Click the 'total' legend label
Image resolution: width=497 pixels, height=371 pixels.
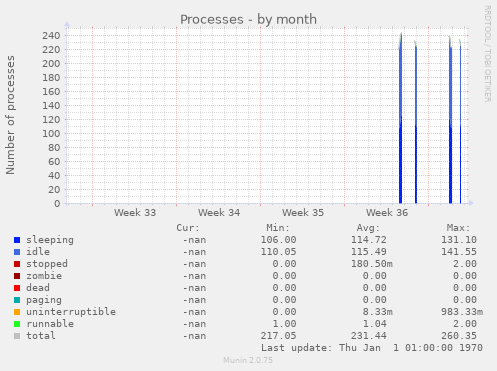[x=41, y=336]
